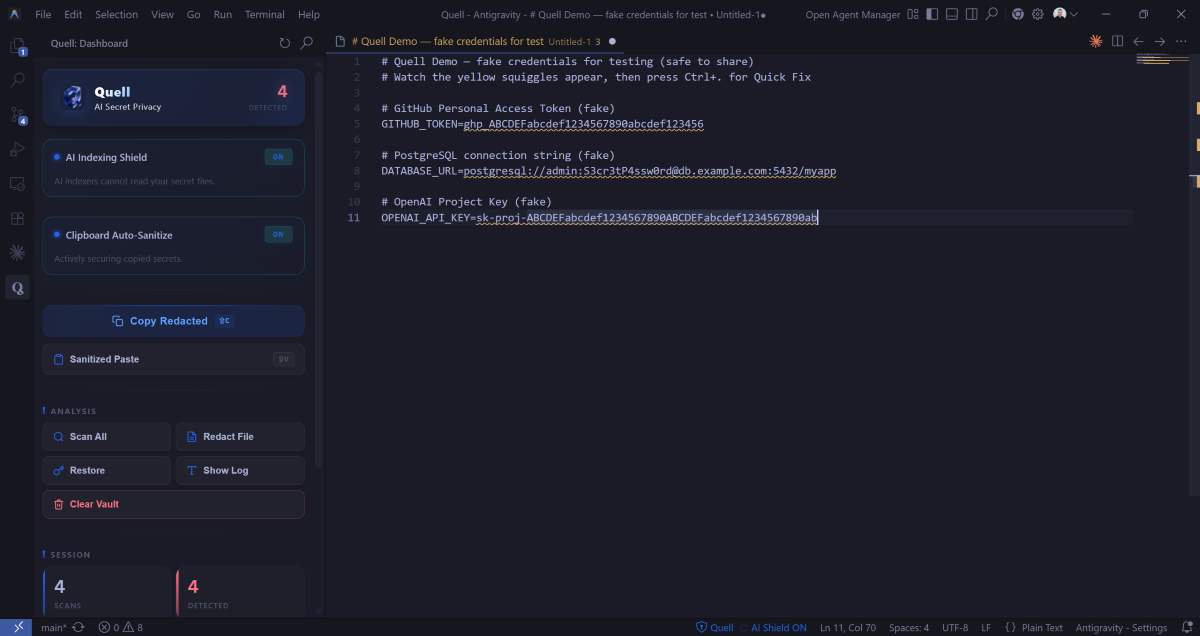Open the Edit menu
The width and height of the screenshot is (1200, 636).
point(73,14)
